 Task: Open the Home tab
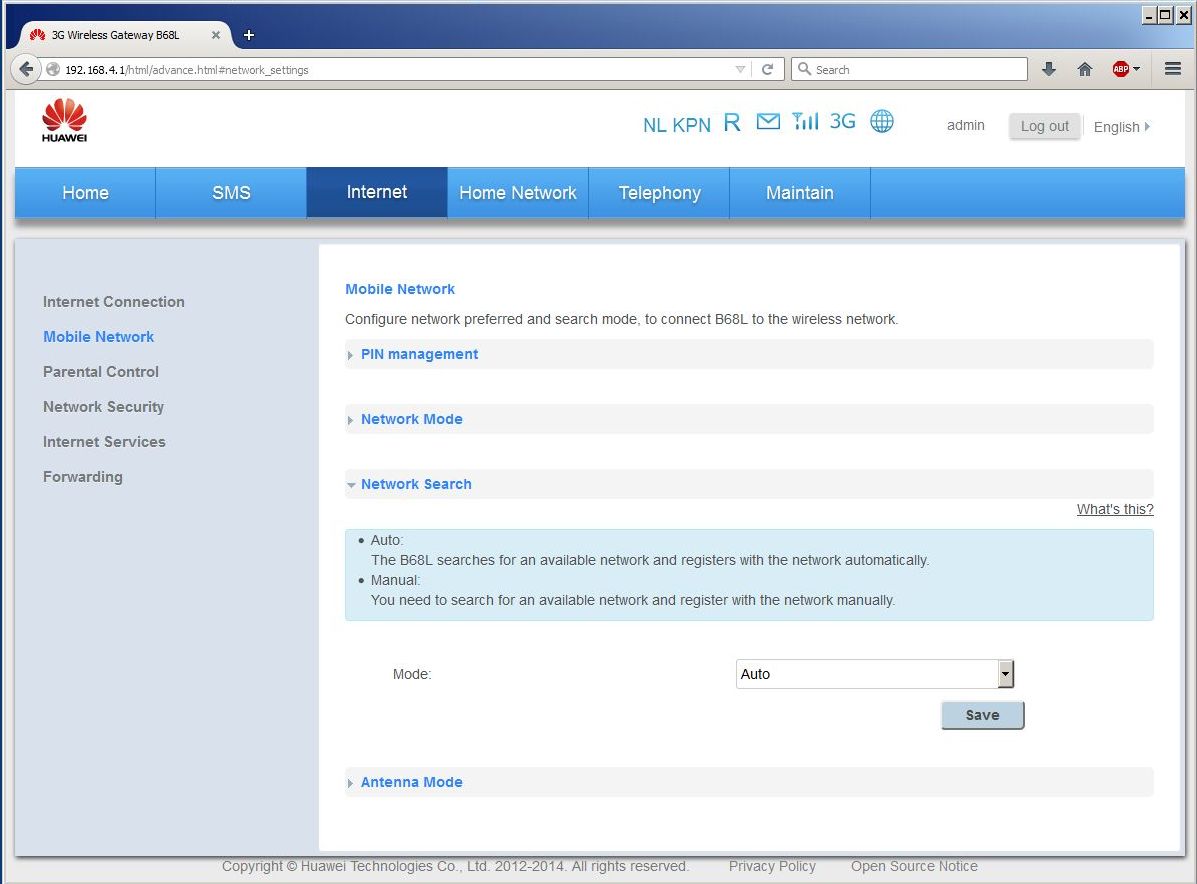coord(86,192)
